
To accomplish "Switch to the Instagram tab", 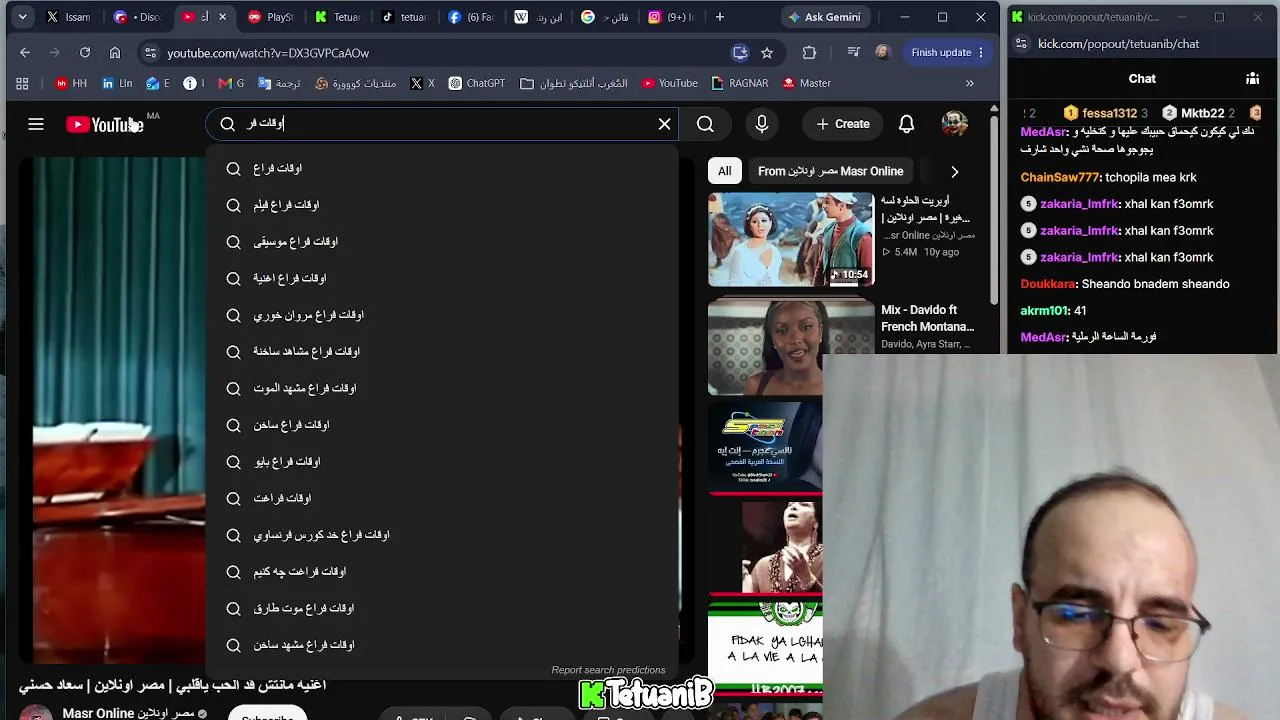I will pyautogui.click(x=673, y=17).
